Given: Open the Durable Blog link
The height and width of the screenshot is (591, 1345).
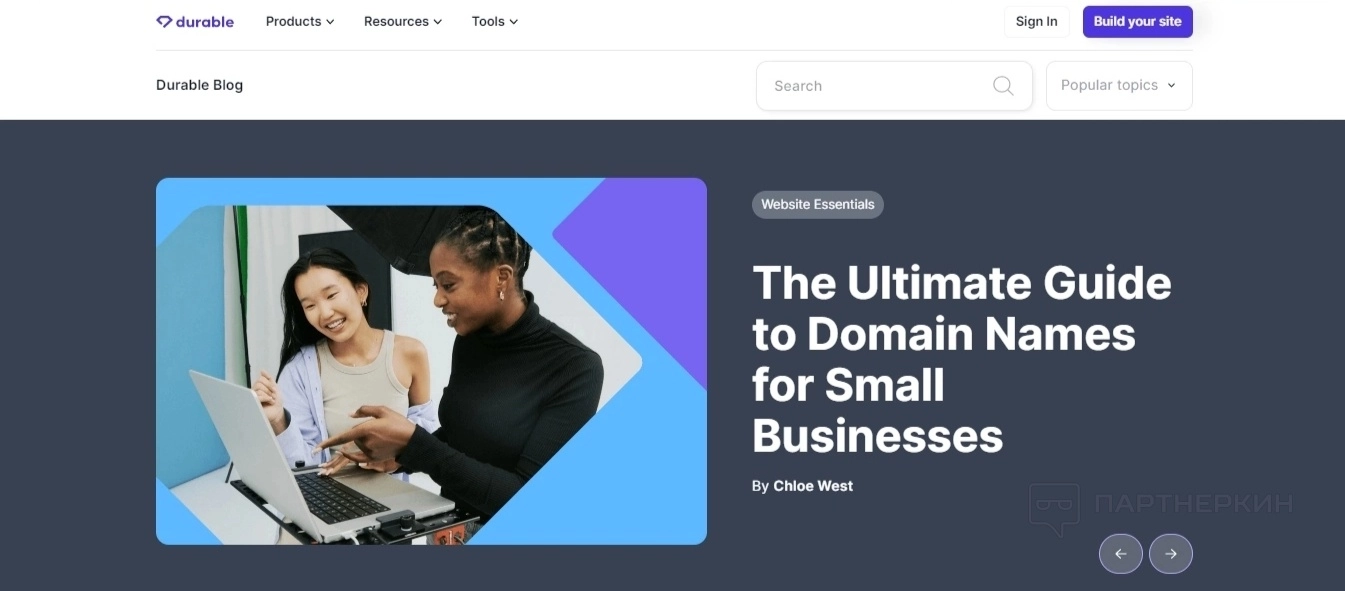Looking at the screenshot, I should pos(199,85).
